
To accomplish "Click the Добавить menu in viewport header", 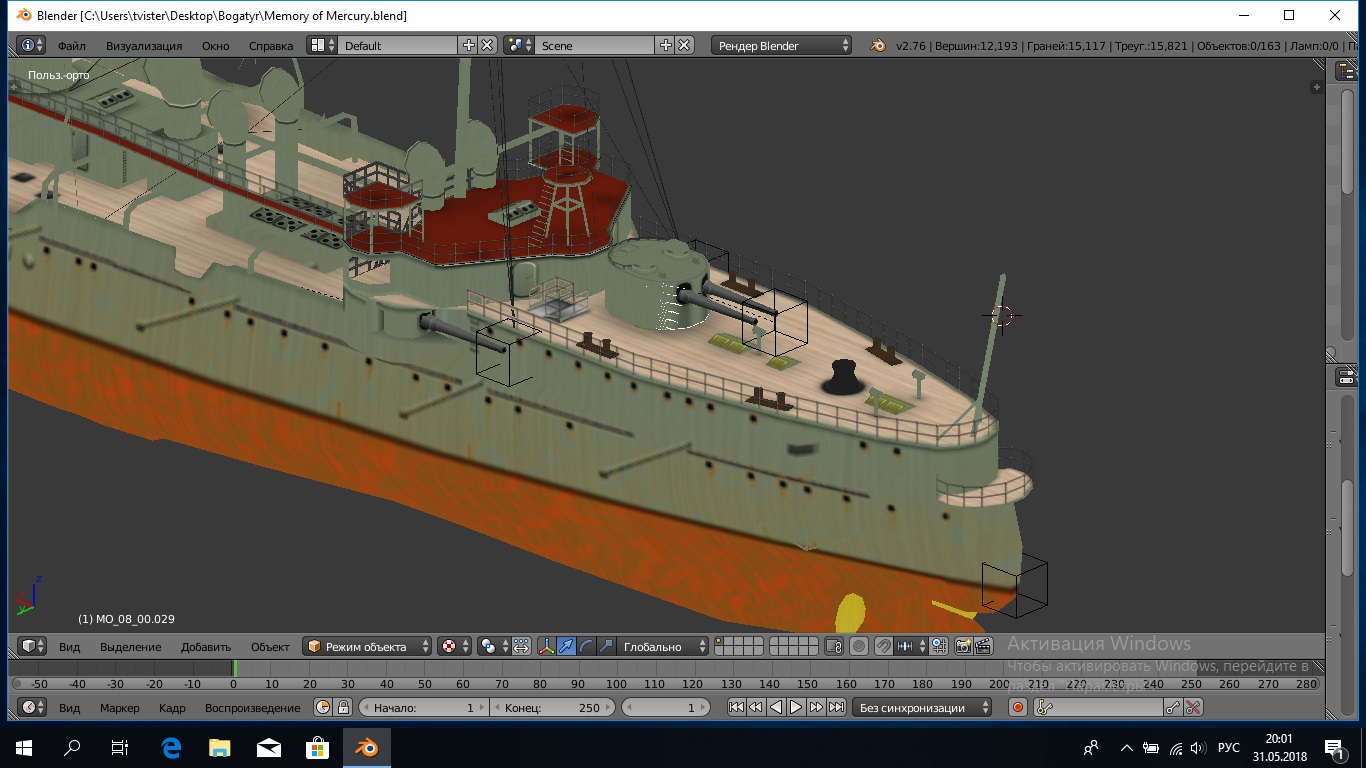I will coord(206,646).
